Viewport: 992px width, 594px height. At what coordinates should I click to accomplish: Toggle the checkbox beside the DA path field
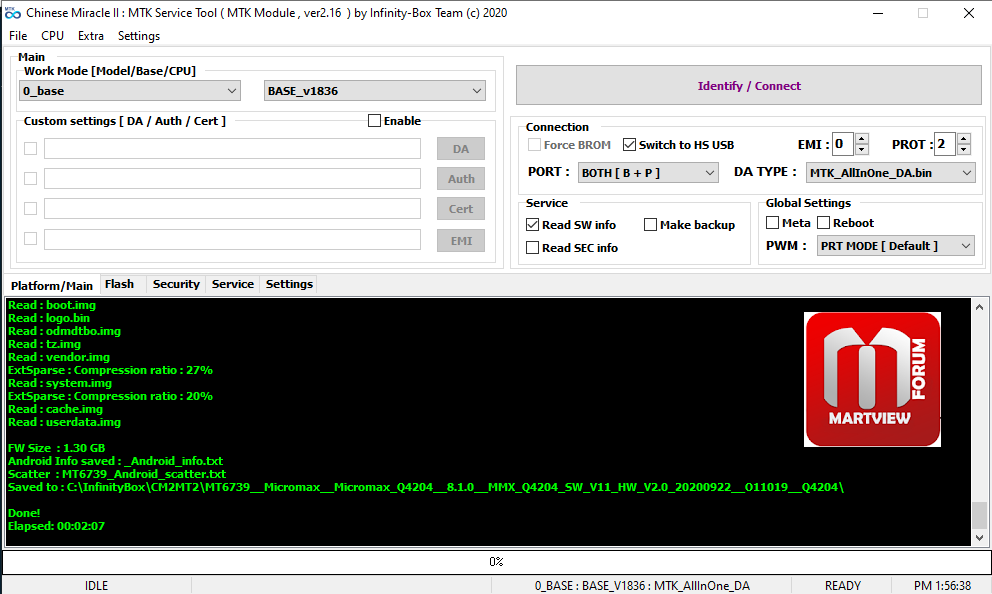click(x=30, y=149)
